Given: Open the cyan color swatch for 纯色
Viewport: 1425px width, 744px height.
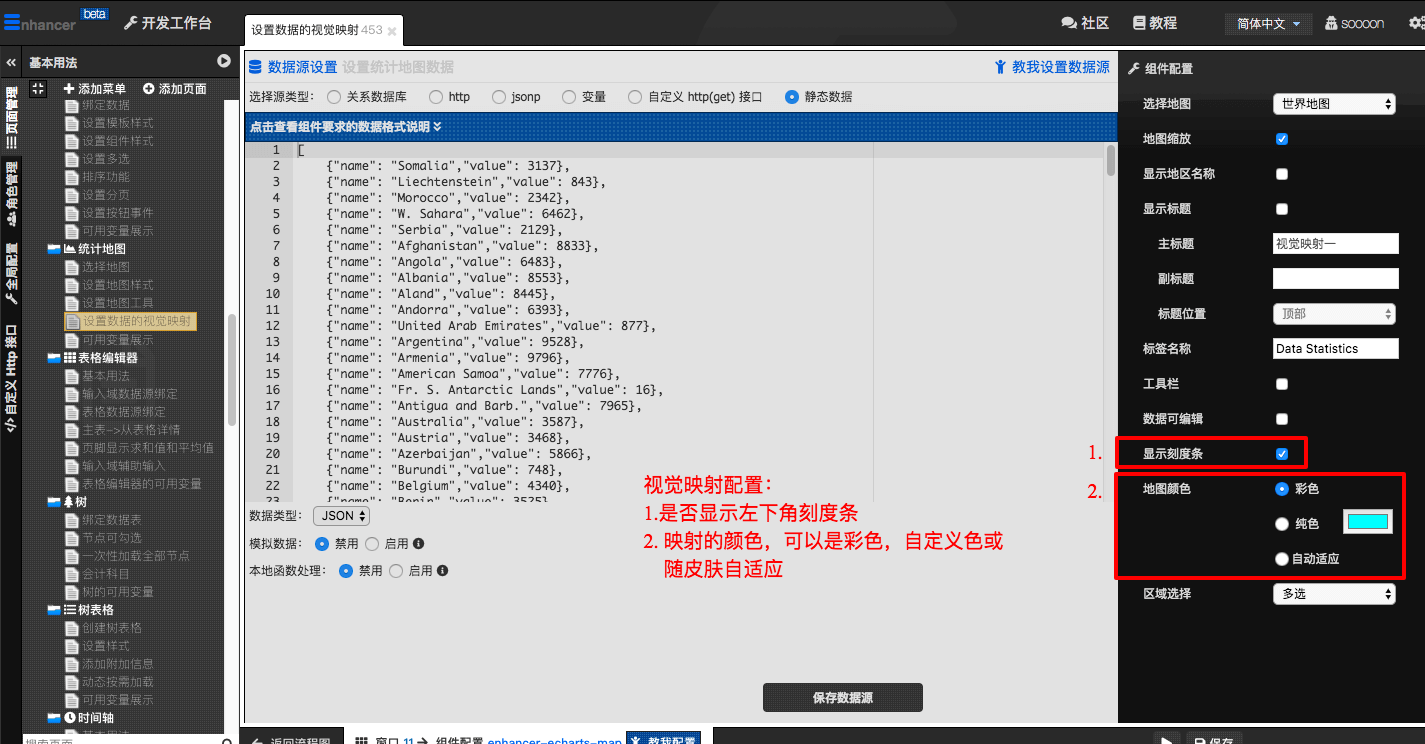Looking at the screenshot, I should [x=1367, y=522].
